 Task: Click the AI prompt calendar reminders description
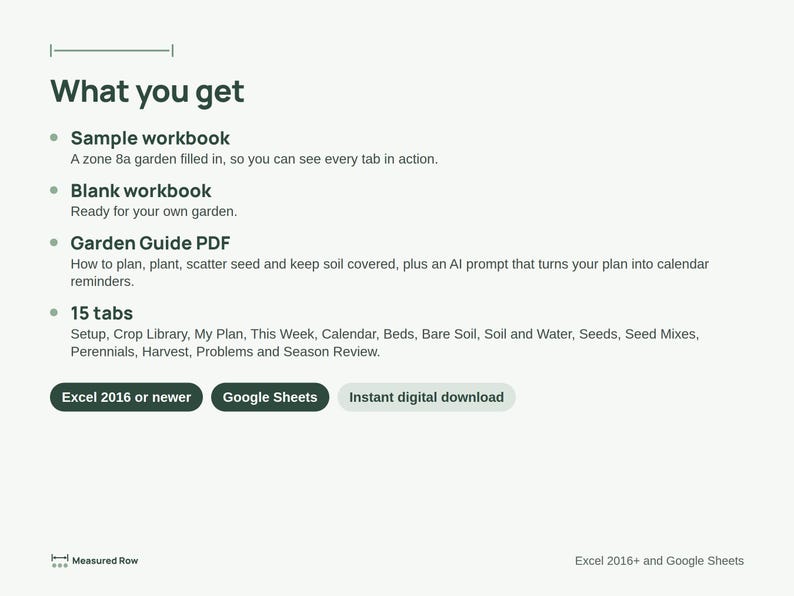tap(389, 272)
